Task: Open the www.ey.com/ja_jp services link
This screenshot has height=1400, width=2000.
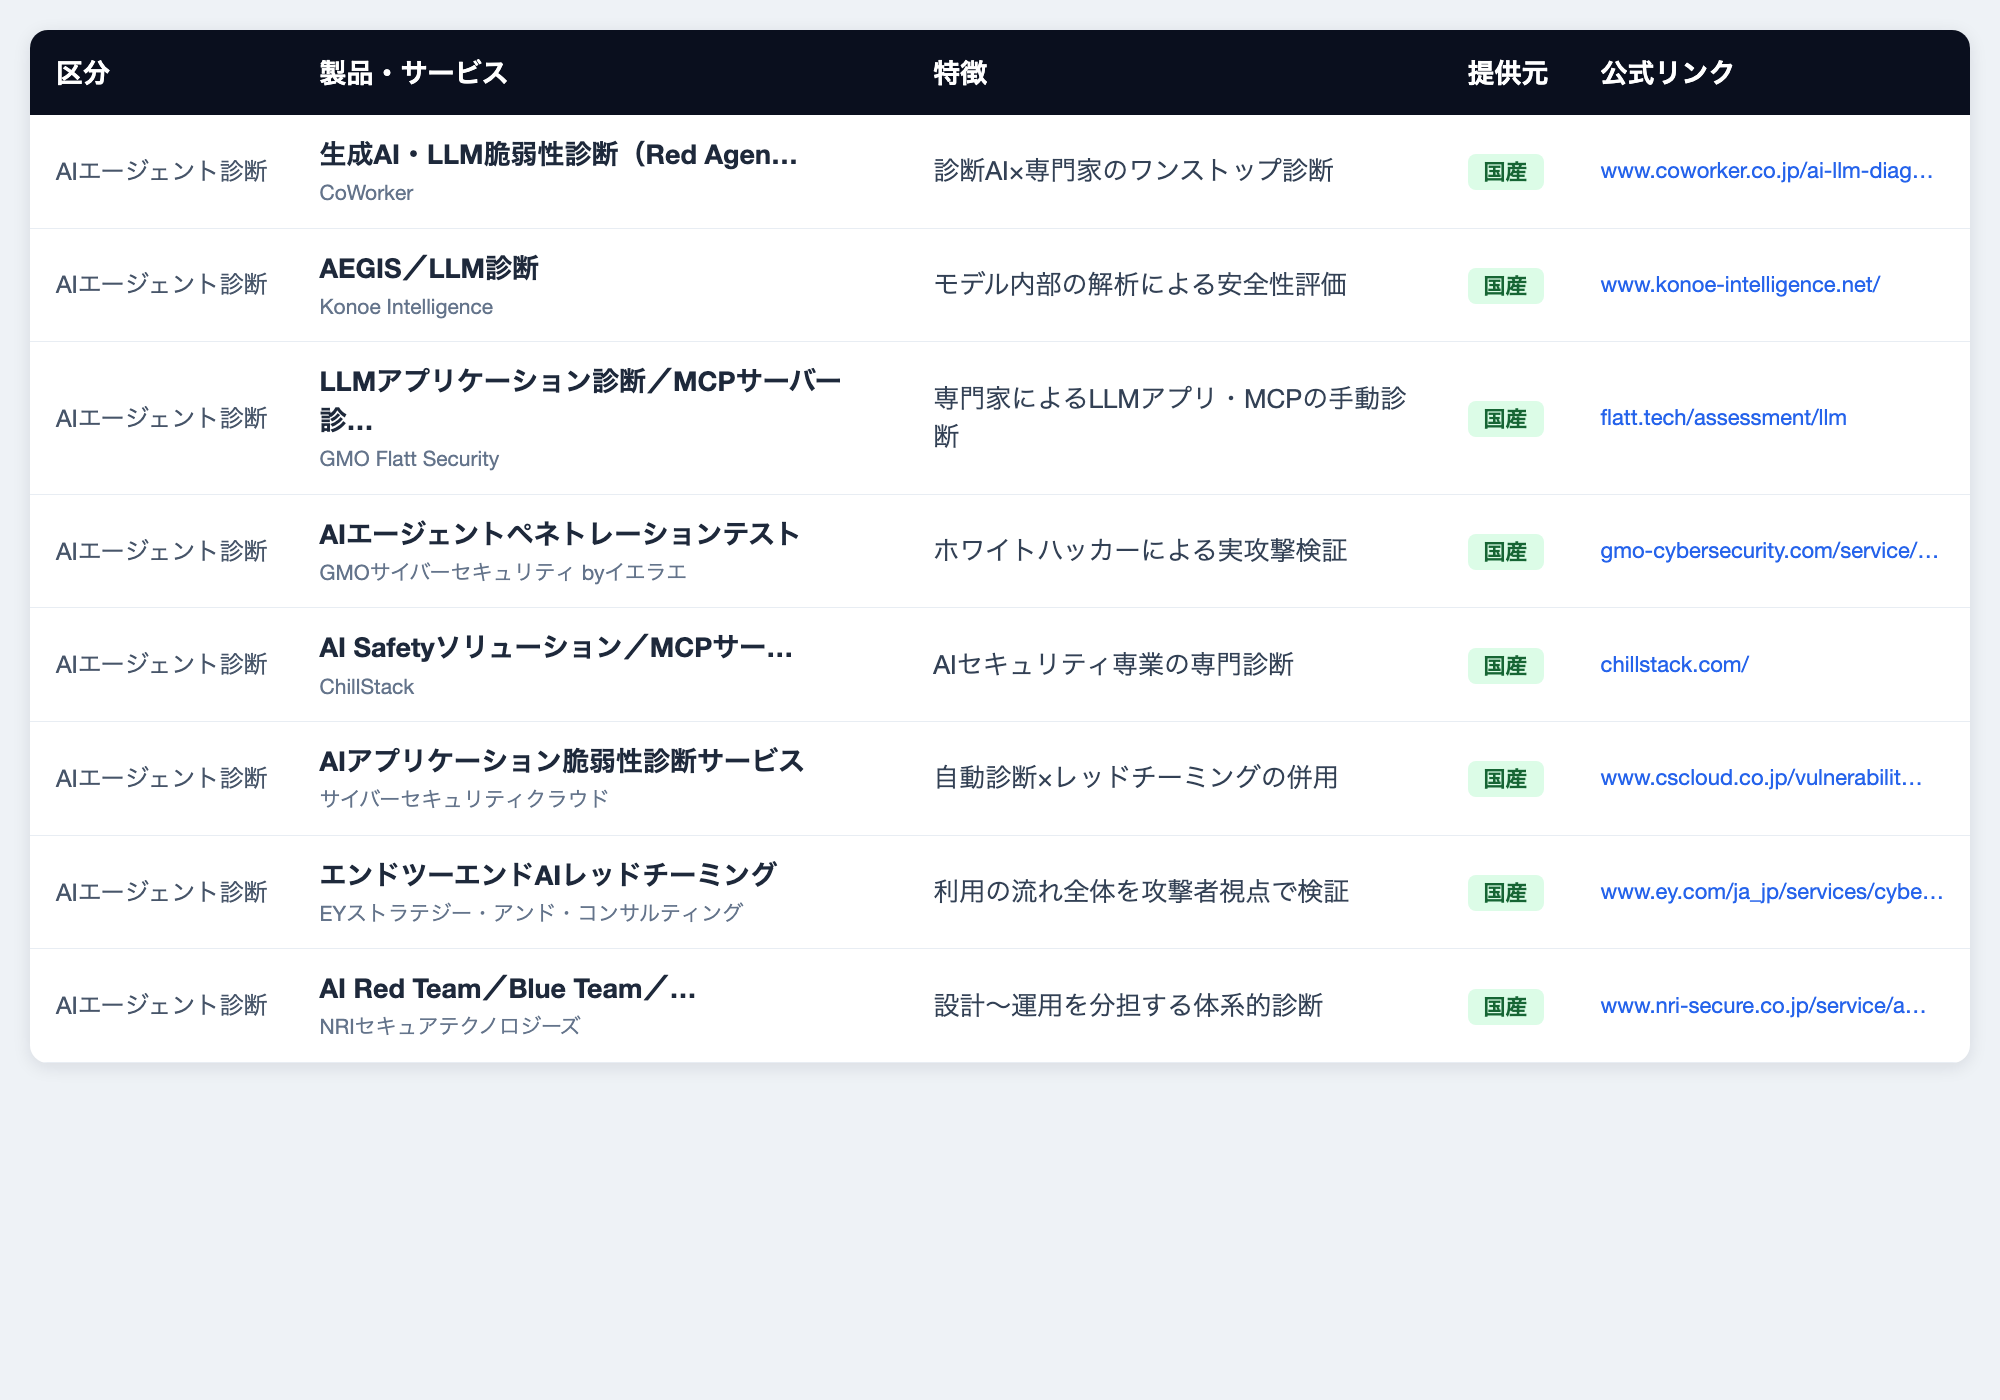Action: (1772, 892)
